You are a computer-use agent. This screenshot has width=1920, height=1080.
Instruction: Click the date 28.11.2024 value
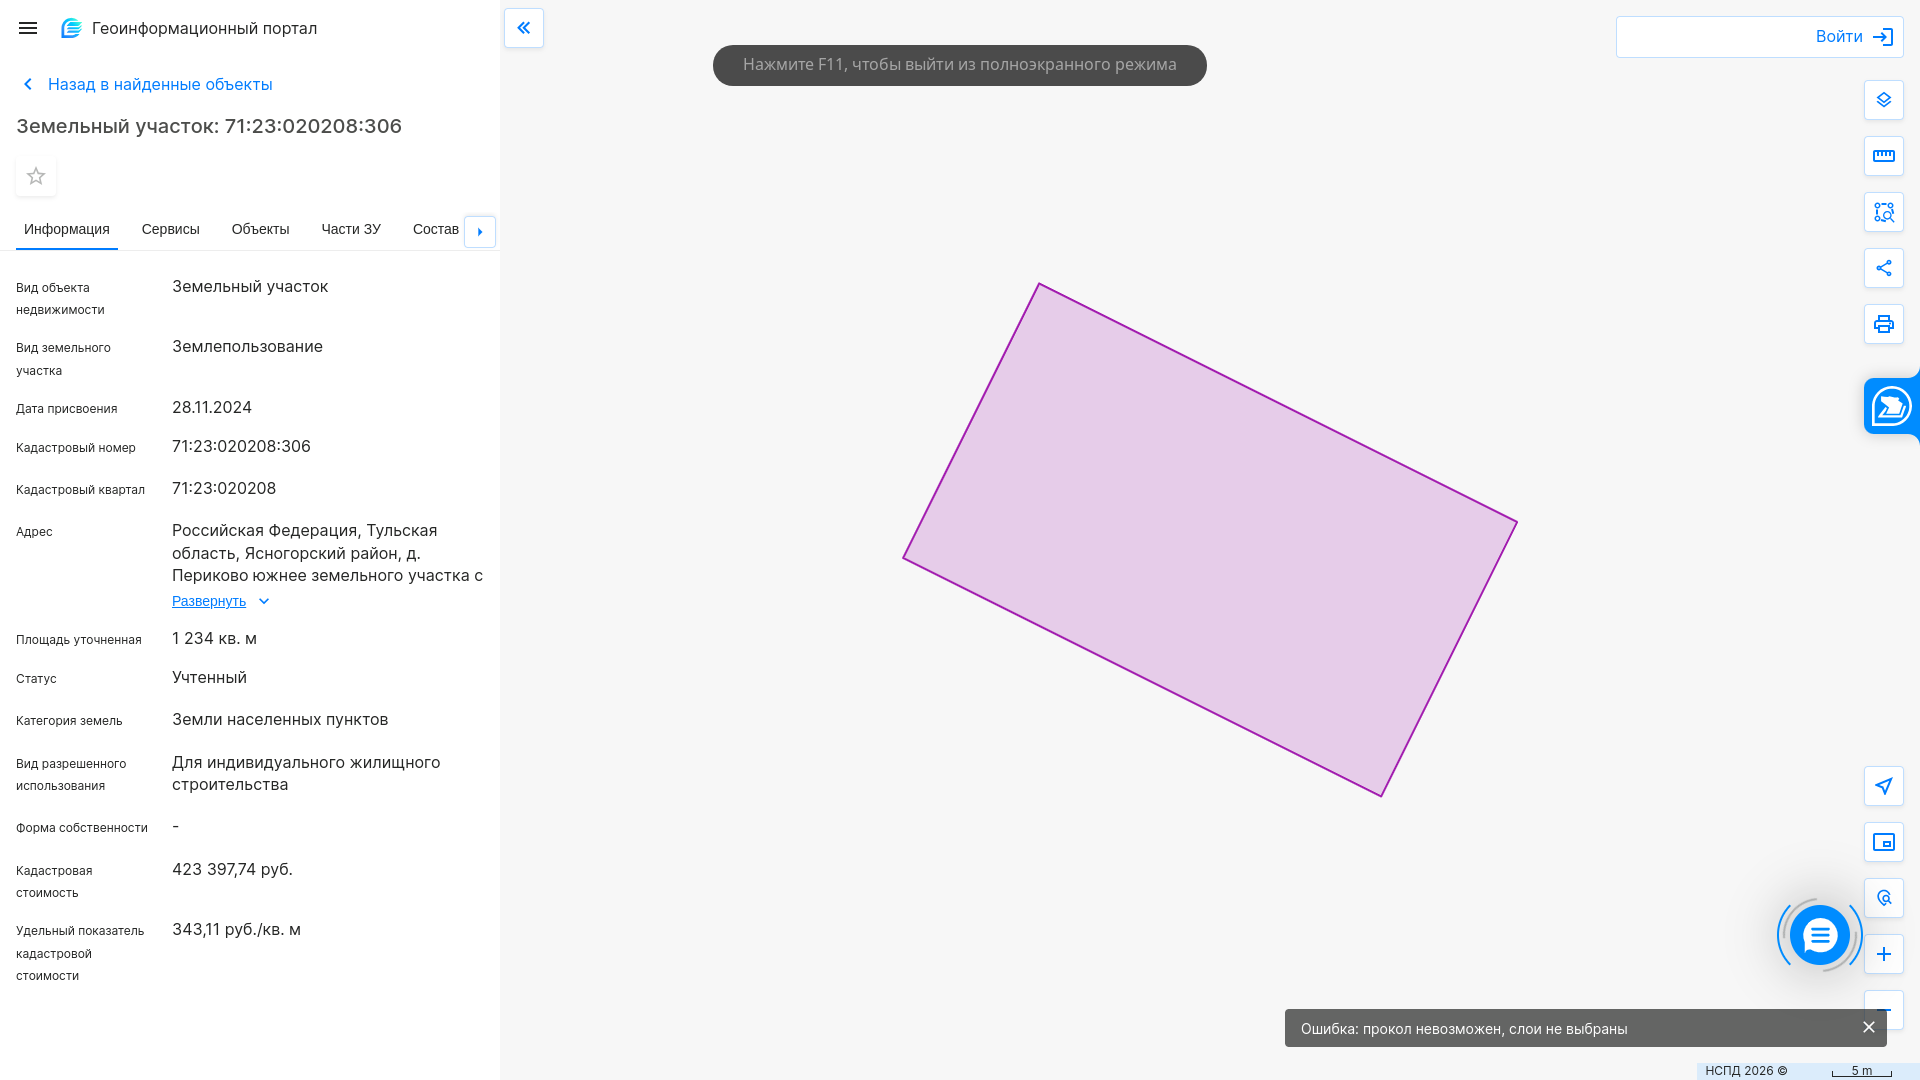(x=212, y=407)
